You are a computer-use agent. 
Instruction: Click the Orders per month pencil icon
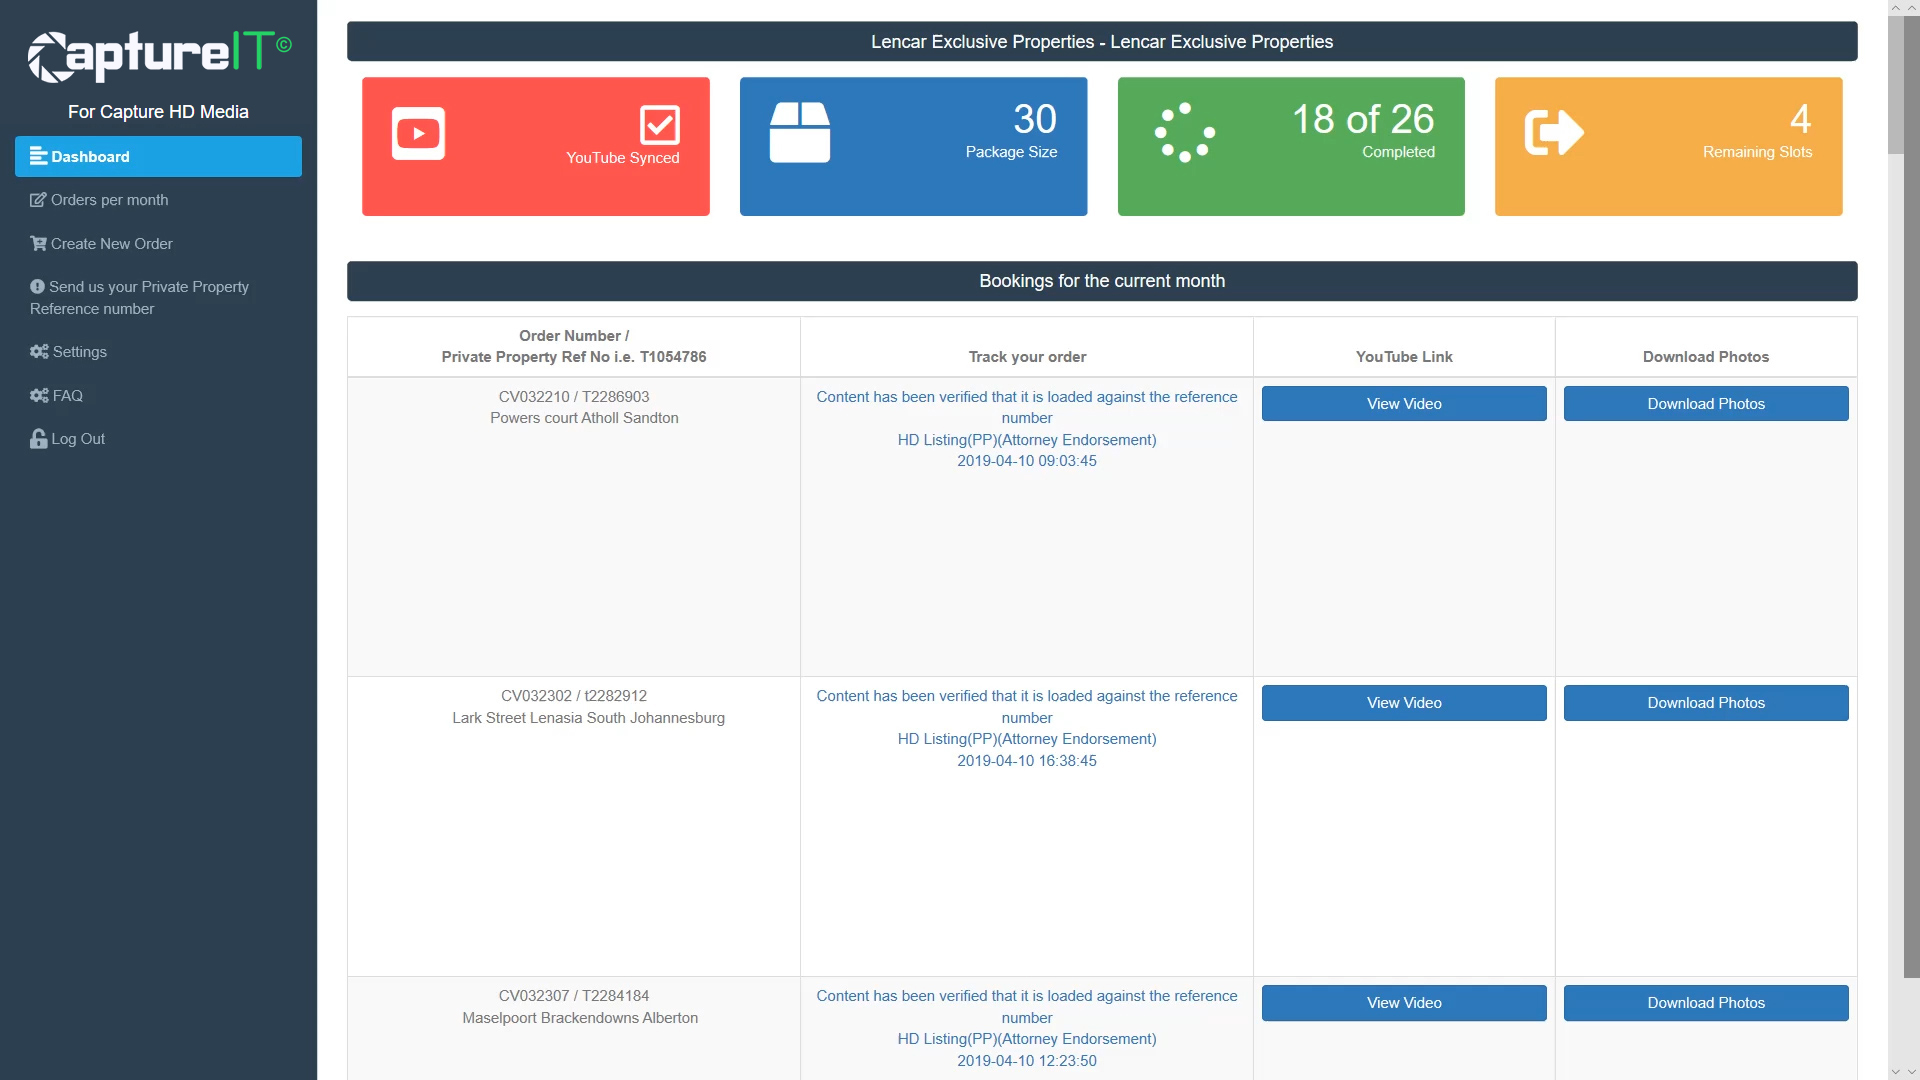click(x=37, y=199)
